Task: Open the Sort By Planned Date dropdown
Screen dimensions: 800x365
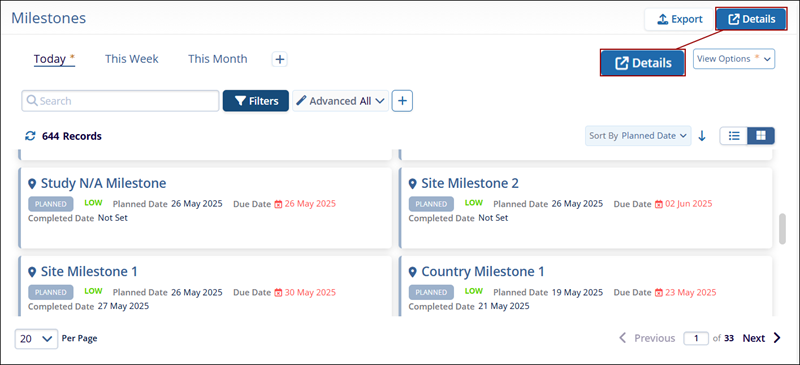Action: [638, 136]
